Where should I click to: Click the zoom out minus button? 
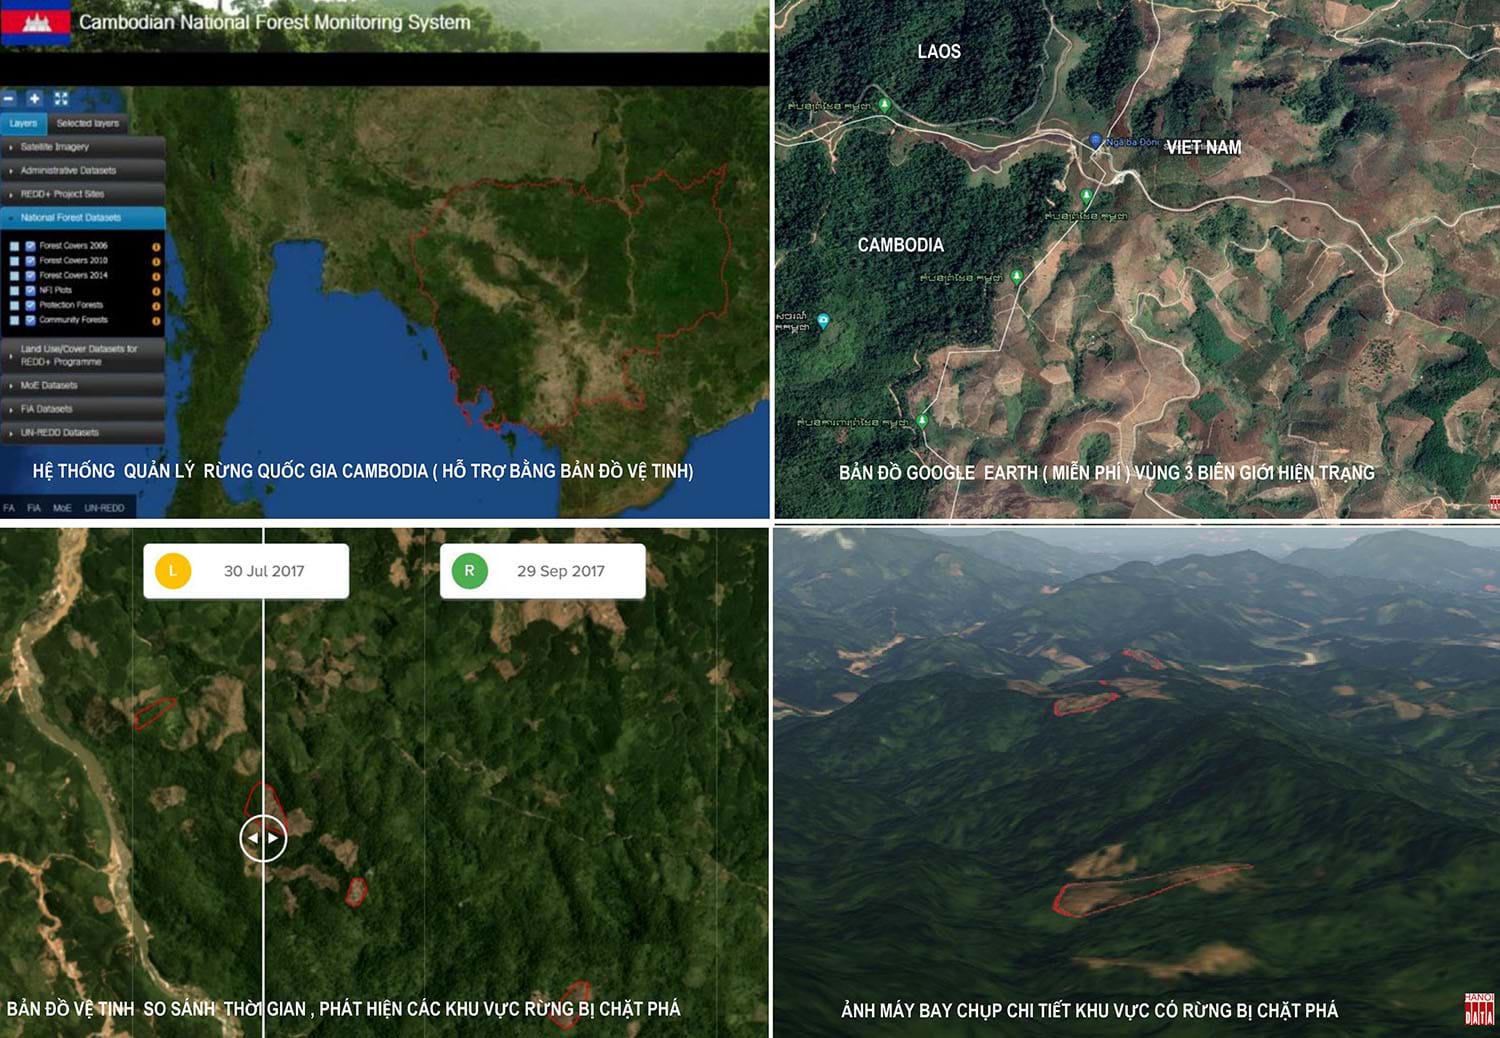coord(9,99)
